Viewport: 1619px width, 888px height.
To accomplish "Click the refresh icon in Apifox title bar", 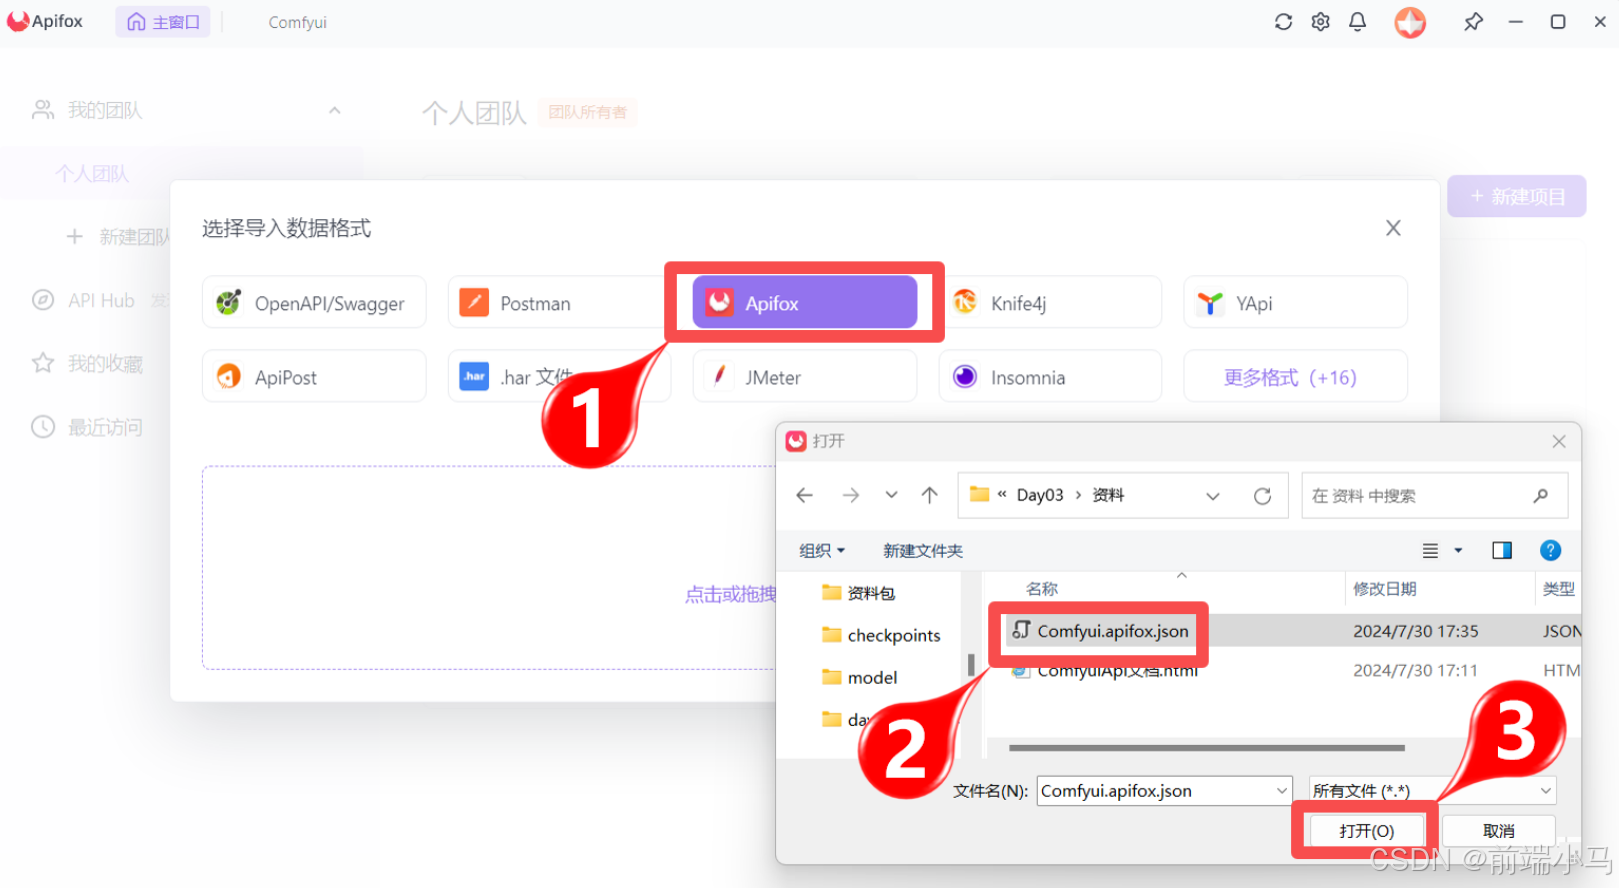I will point(1283,22).
